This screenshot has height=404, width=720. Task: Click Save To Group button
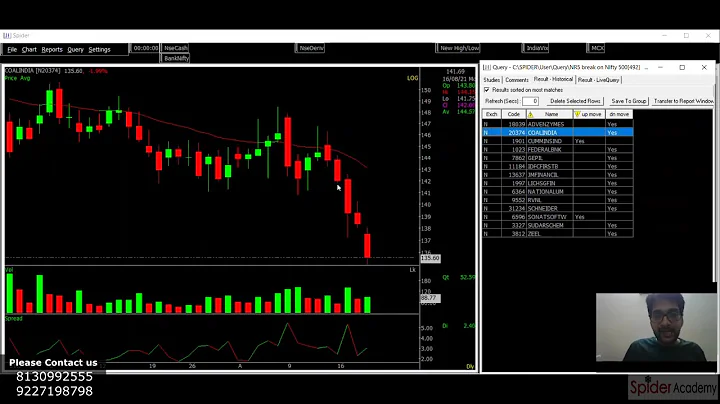coord(628,101)
